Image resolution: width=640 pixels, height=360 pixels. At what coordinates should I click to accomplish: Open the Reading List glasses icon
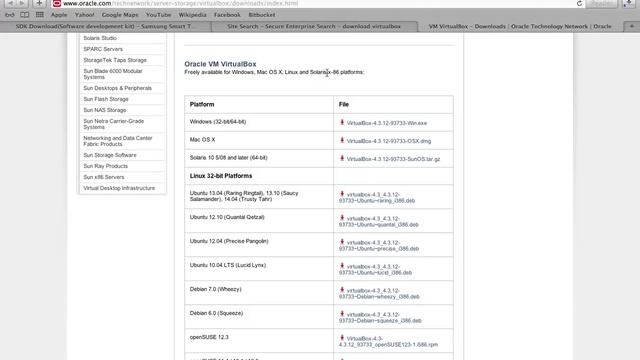(10, 15)
